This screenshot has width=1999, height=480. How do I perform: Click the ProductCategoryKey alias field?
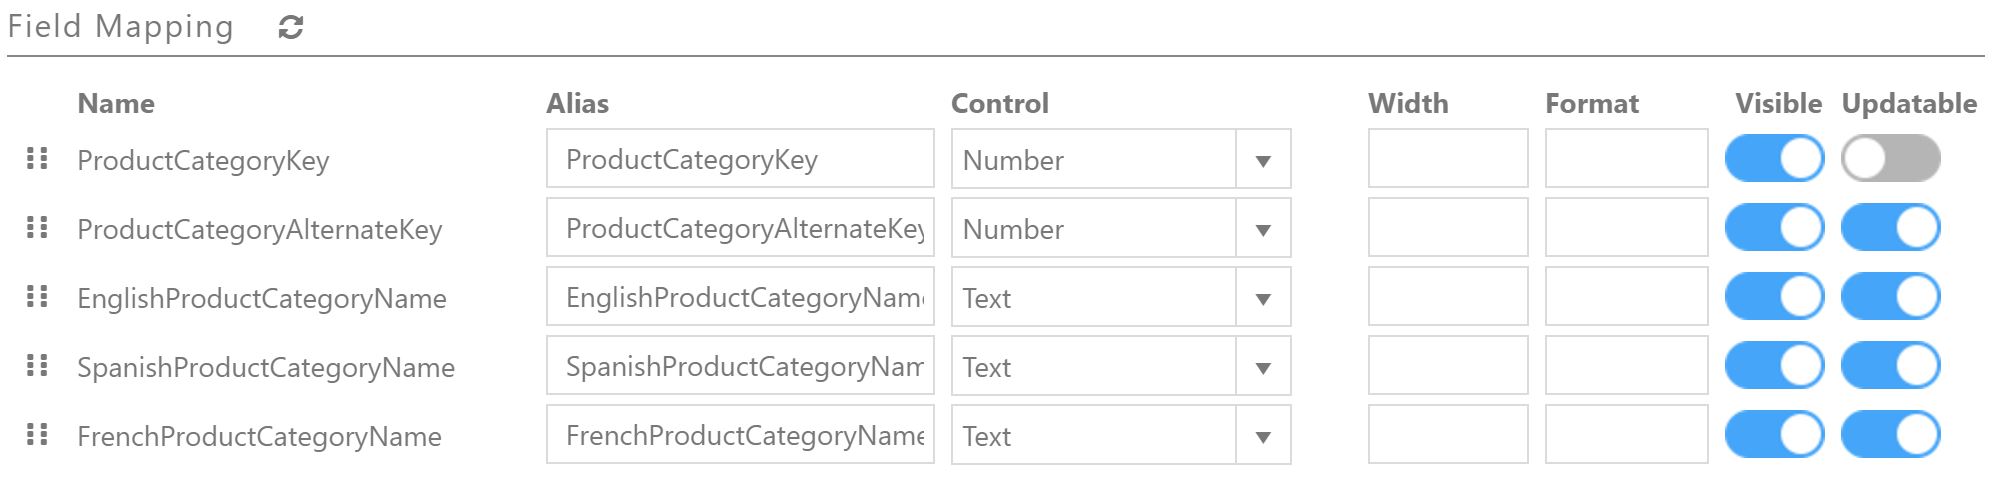pos(740,158)
